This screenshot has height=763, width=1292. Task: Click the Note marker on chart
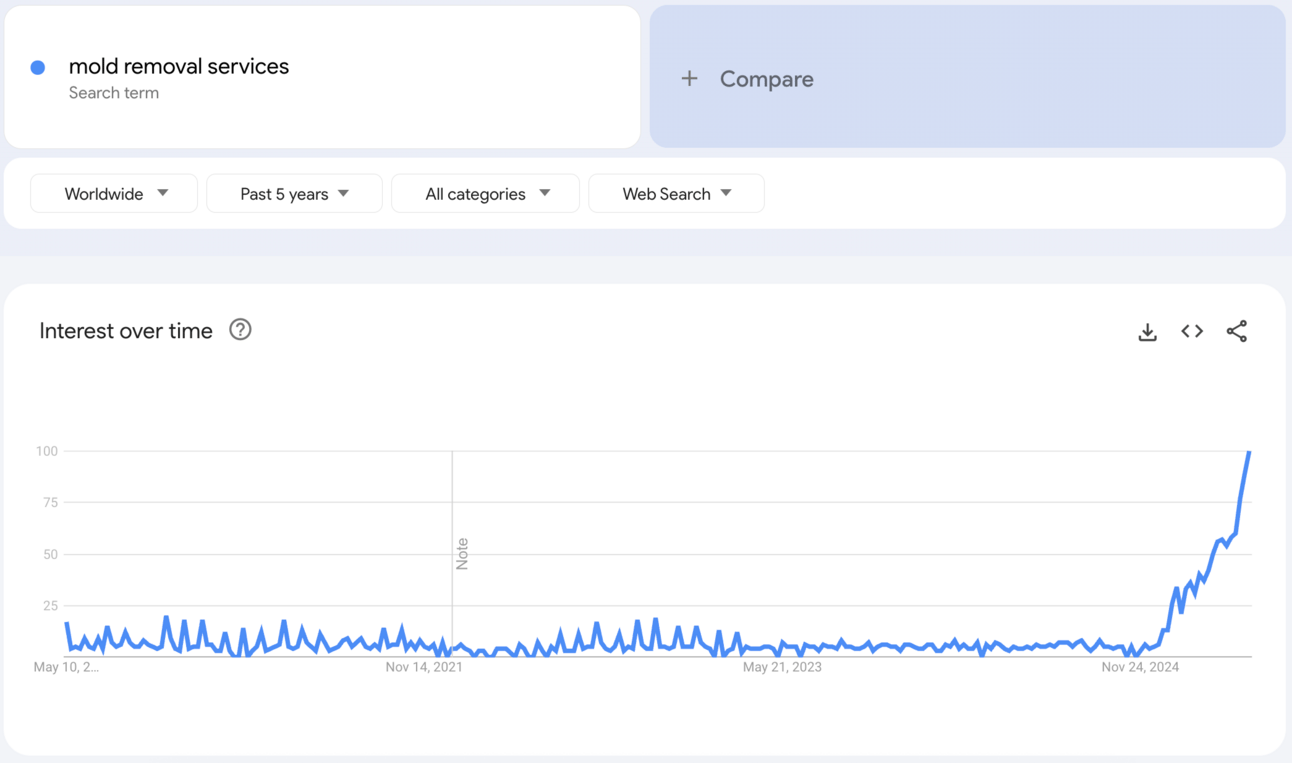click(462, 553)
